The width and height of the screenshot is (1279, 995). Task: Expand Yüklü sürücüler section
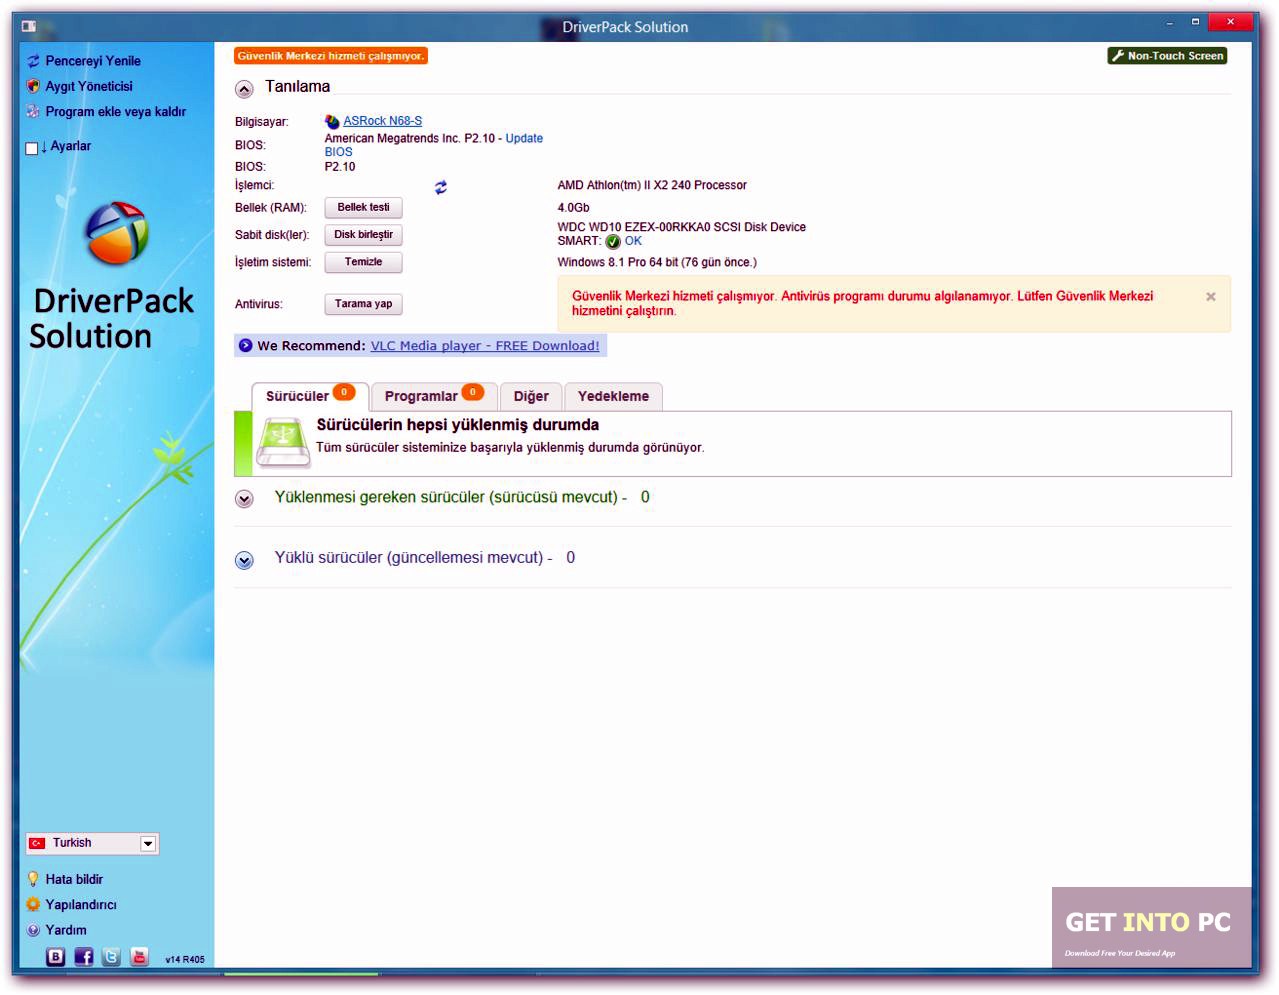click(244, 560)
